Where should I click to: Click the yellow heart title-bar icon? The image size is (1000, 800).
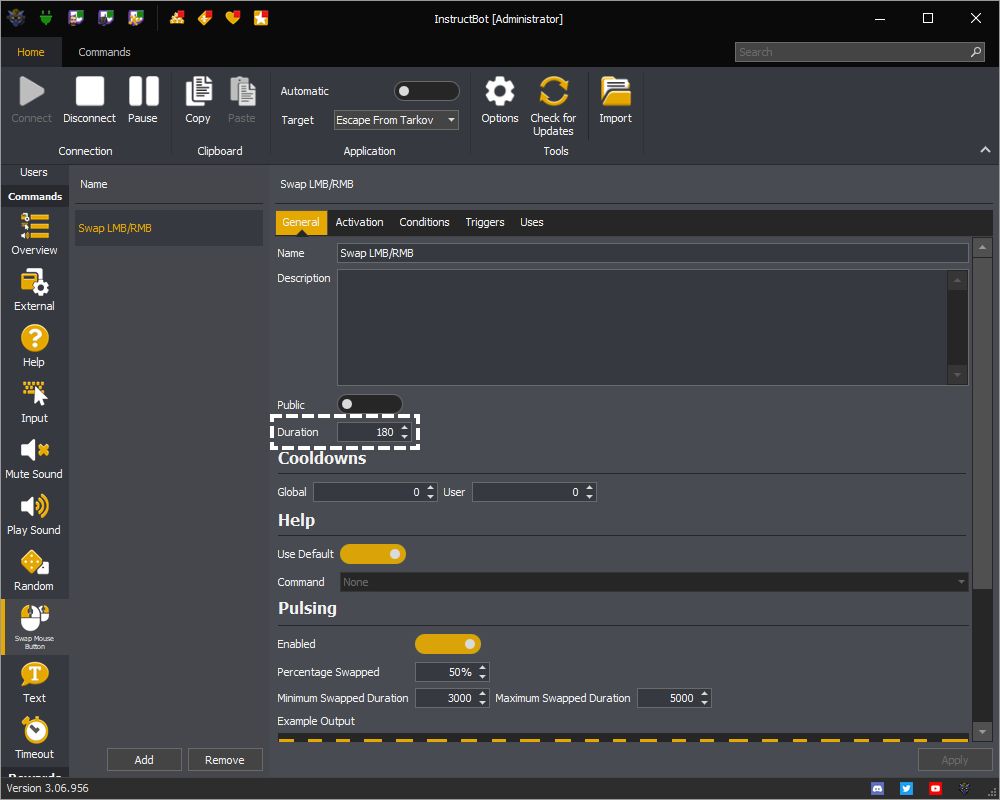pos(233,18)
